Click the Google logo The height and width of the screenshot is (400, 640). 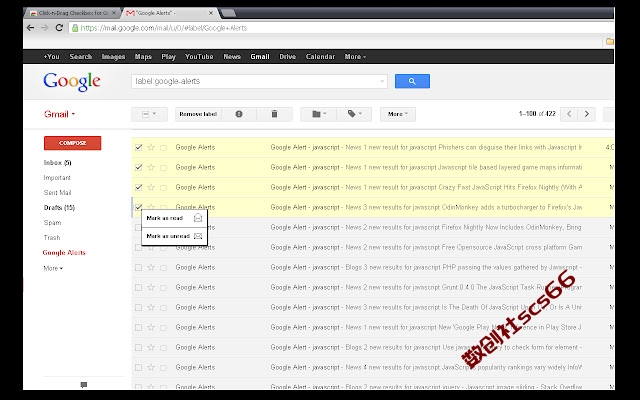72,82
